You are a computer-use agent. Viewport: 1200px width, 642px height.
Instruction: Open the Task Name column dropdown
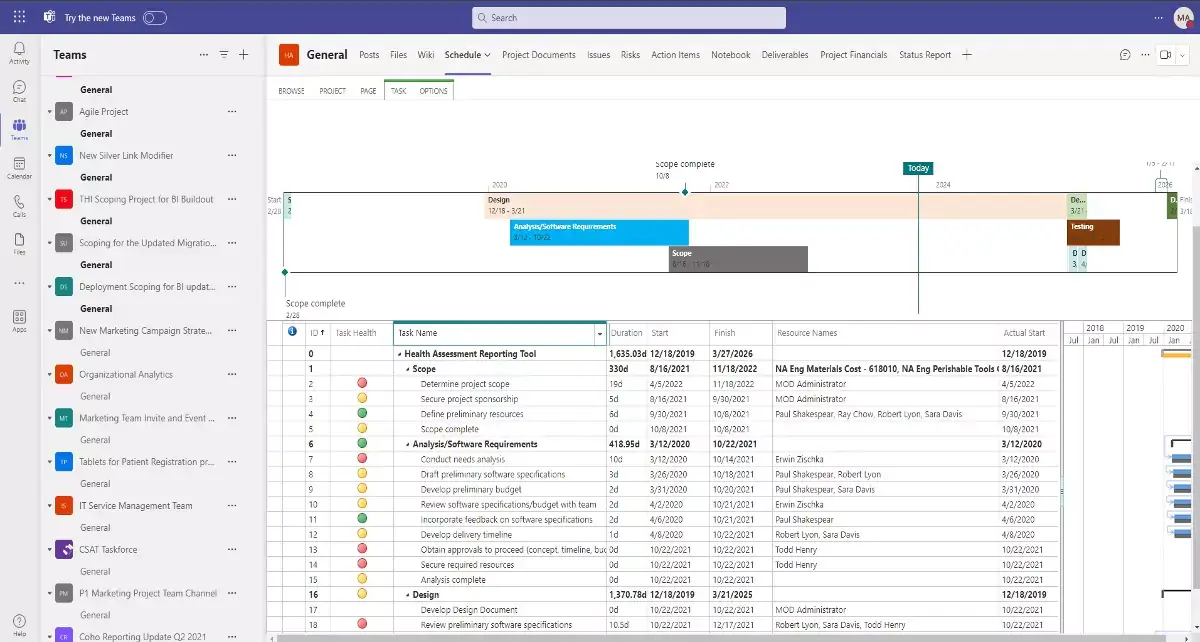599,333
